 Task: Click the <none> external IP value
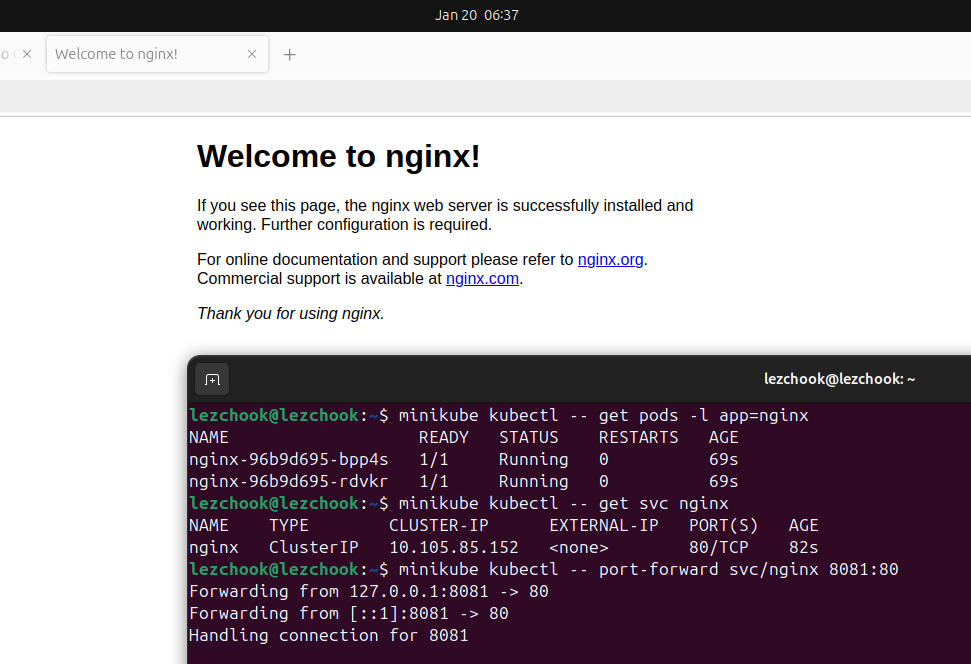[x=579, y=548]
